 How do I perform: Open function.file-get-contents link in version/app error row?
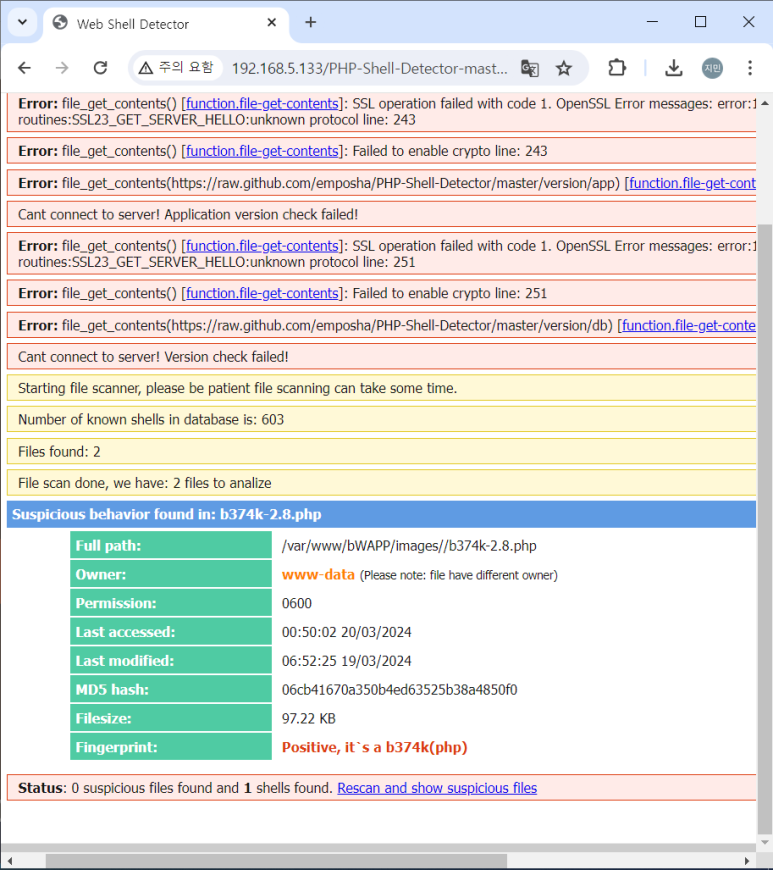coord(692,183)
